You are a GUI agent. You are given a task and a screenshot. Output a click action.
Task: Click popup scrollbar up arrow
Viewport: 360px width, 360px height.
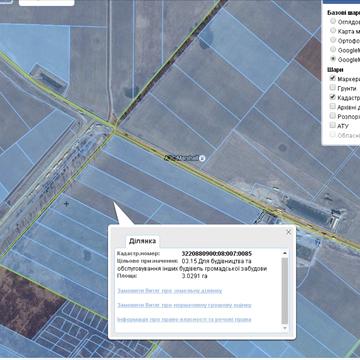285,253
